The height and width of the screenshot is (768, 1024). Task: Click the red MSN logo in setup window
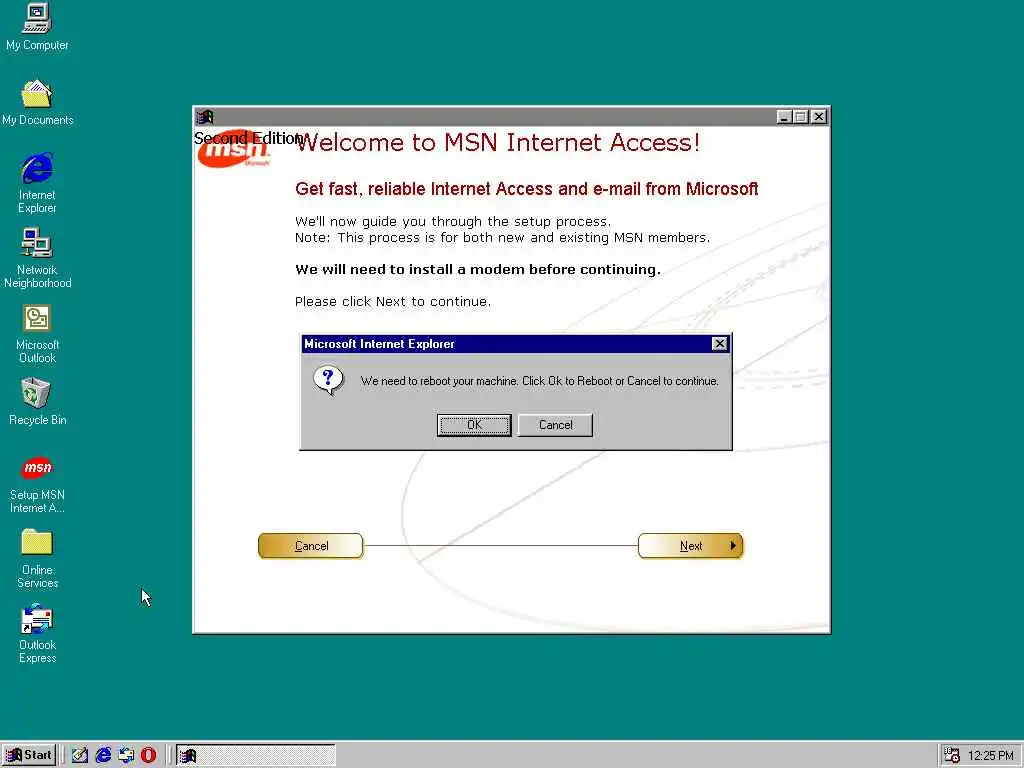coord(234,150)
